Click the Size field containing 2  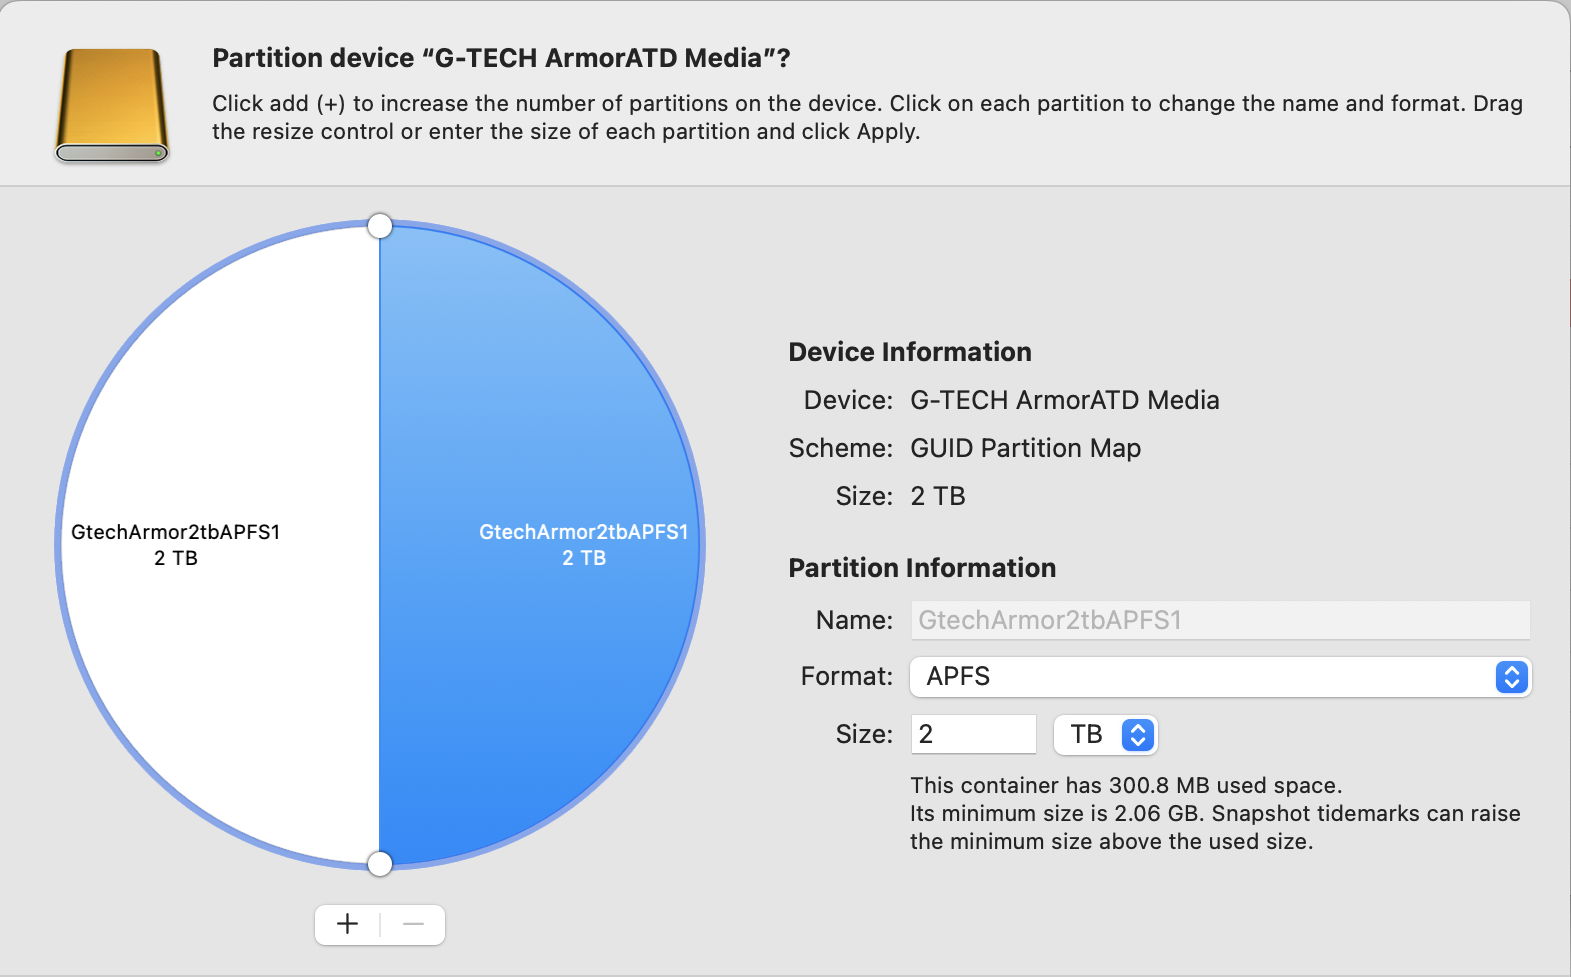point(972,734)
